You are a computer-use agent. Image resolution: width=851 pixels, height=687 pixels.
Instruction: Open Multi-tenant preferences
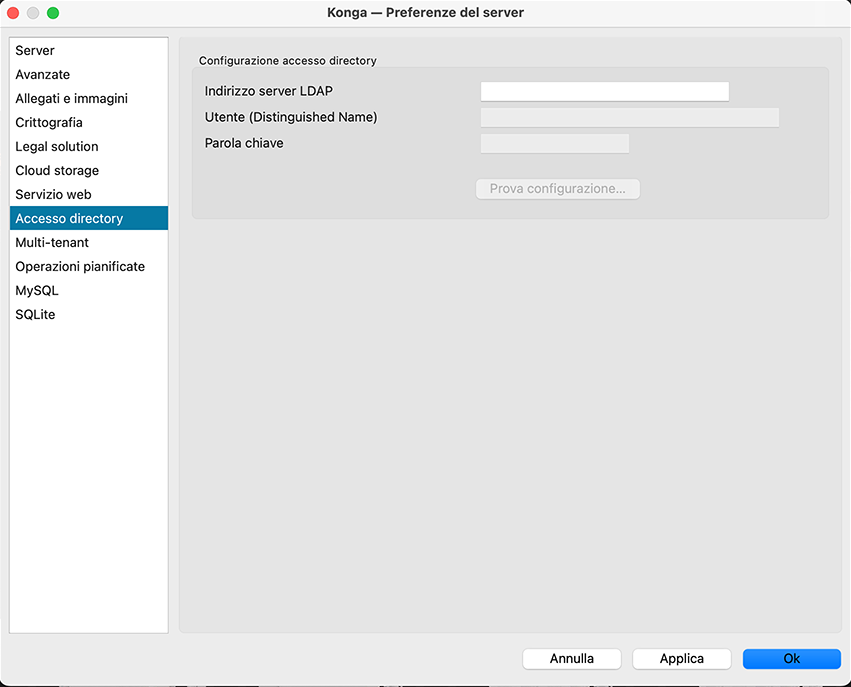[52, 243]
